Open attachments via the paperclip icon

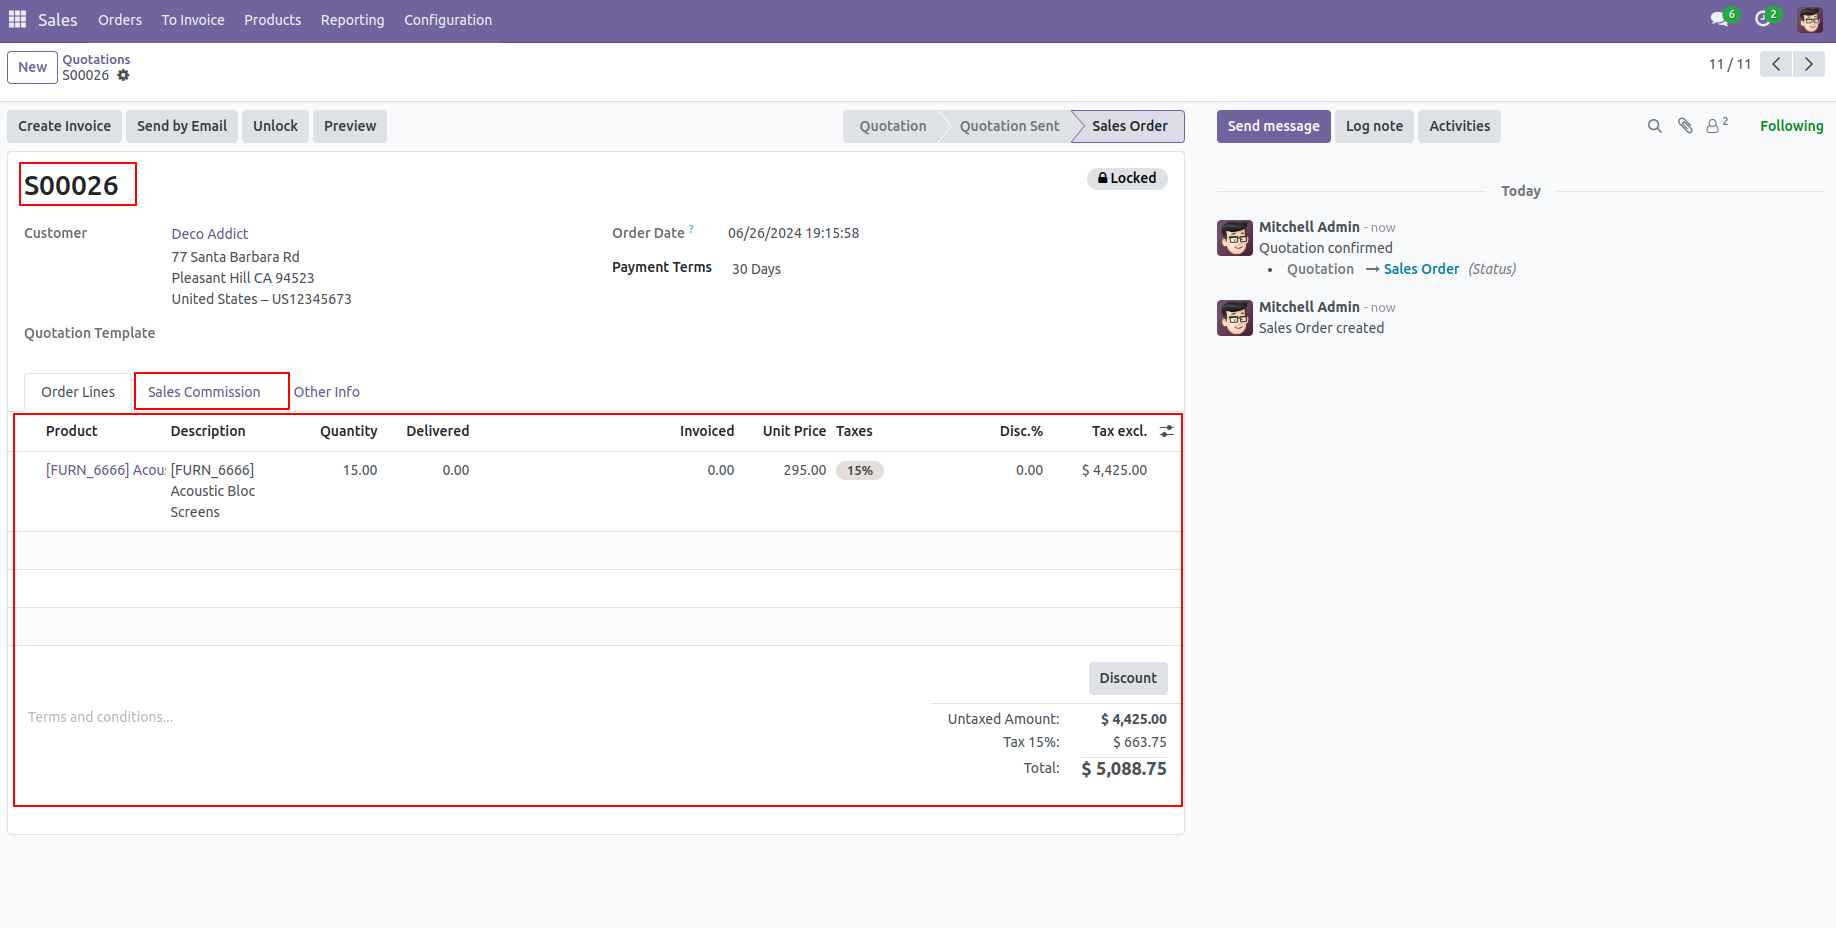coord(1685,126)
